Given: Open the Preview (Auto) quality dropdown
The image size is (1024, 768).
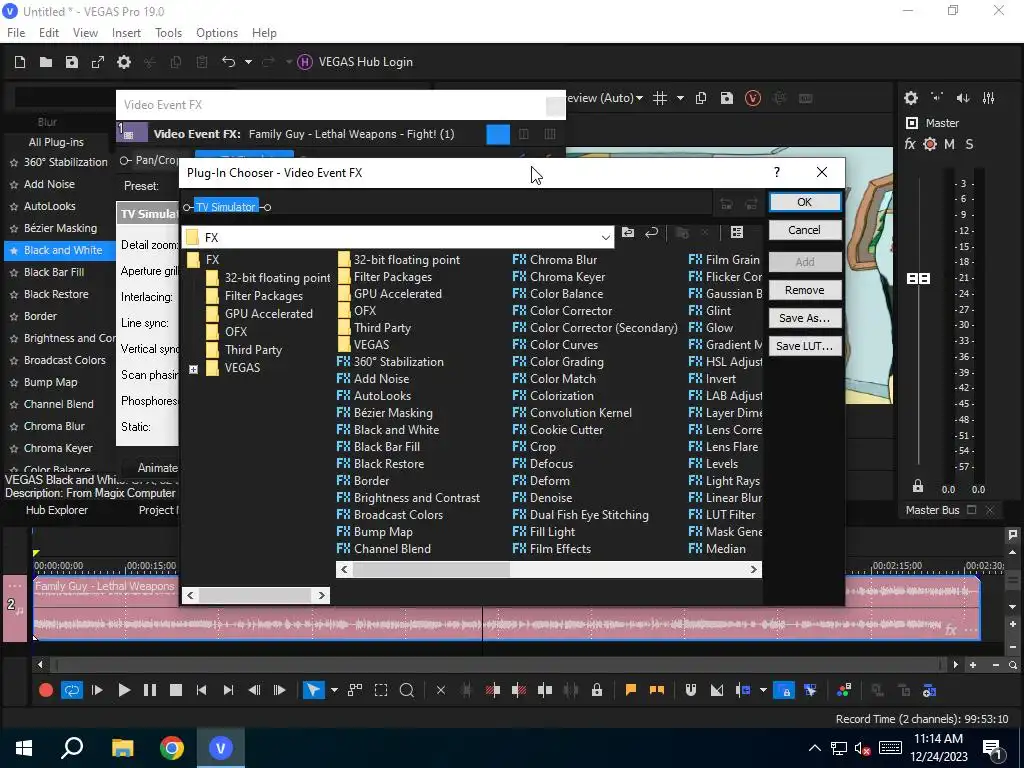Looking at the screenshot, I should (639, 98).
